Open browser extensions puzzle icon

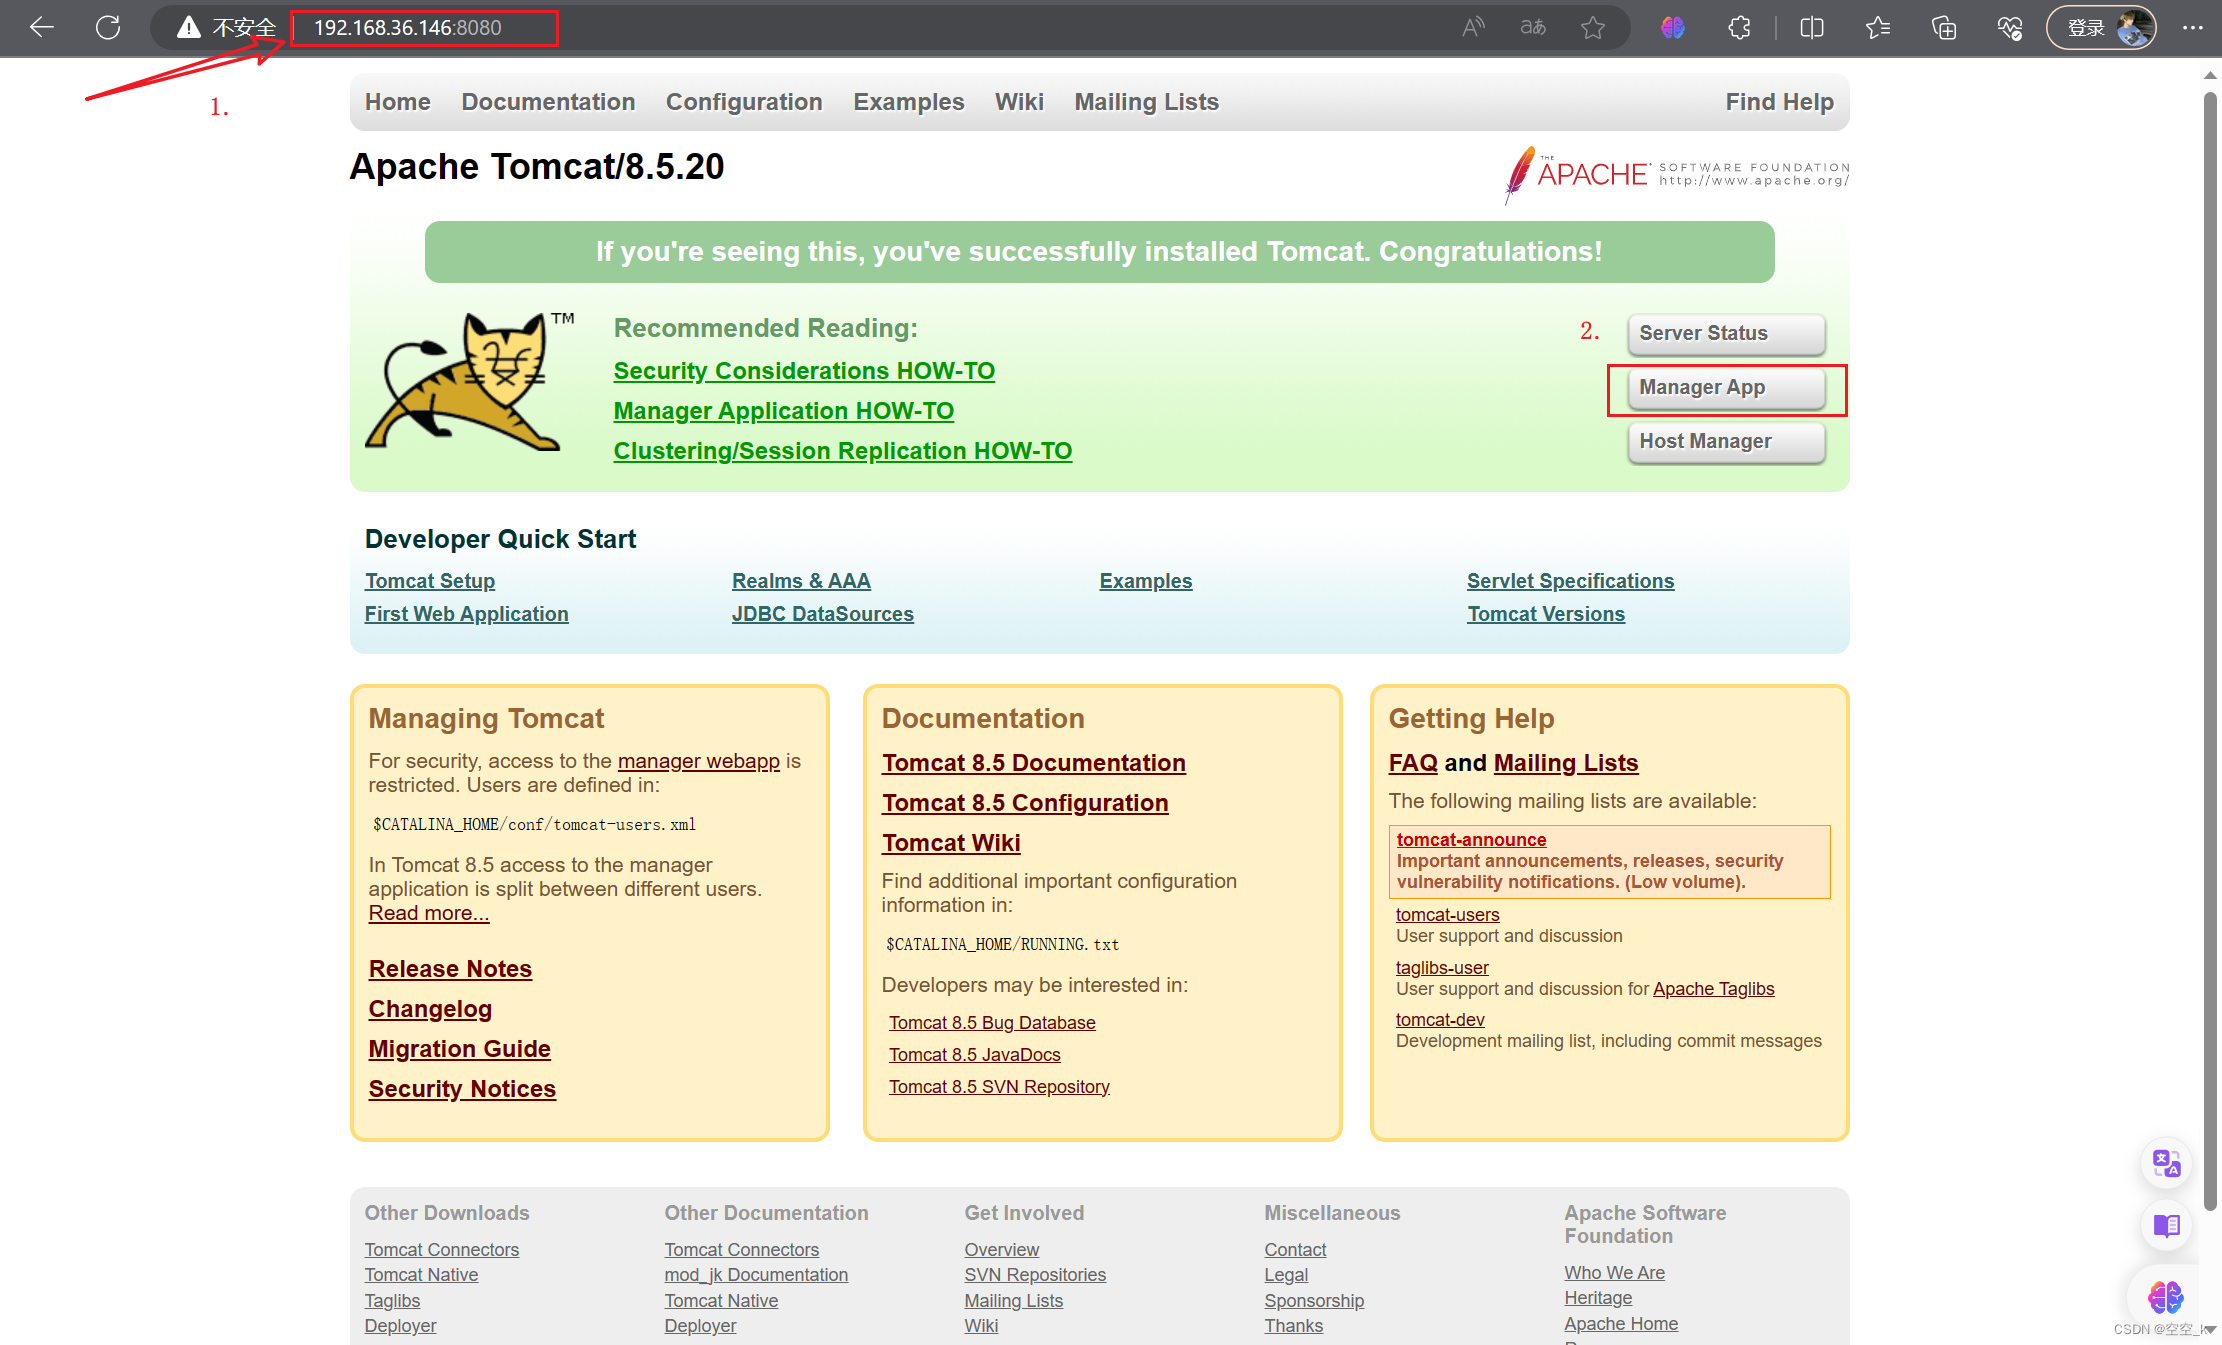[1739, 27]
